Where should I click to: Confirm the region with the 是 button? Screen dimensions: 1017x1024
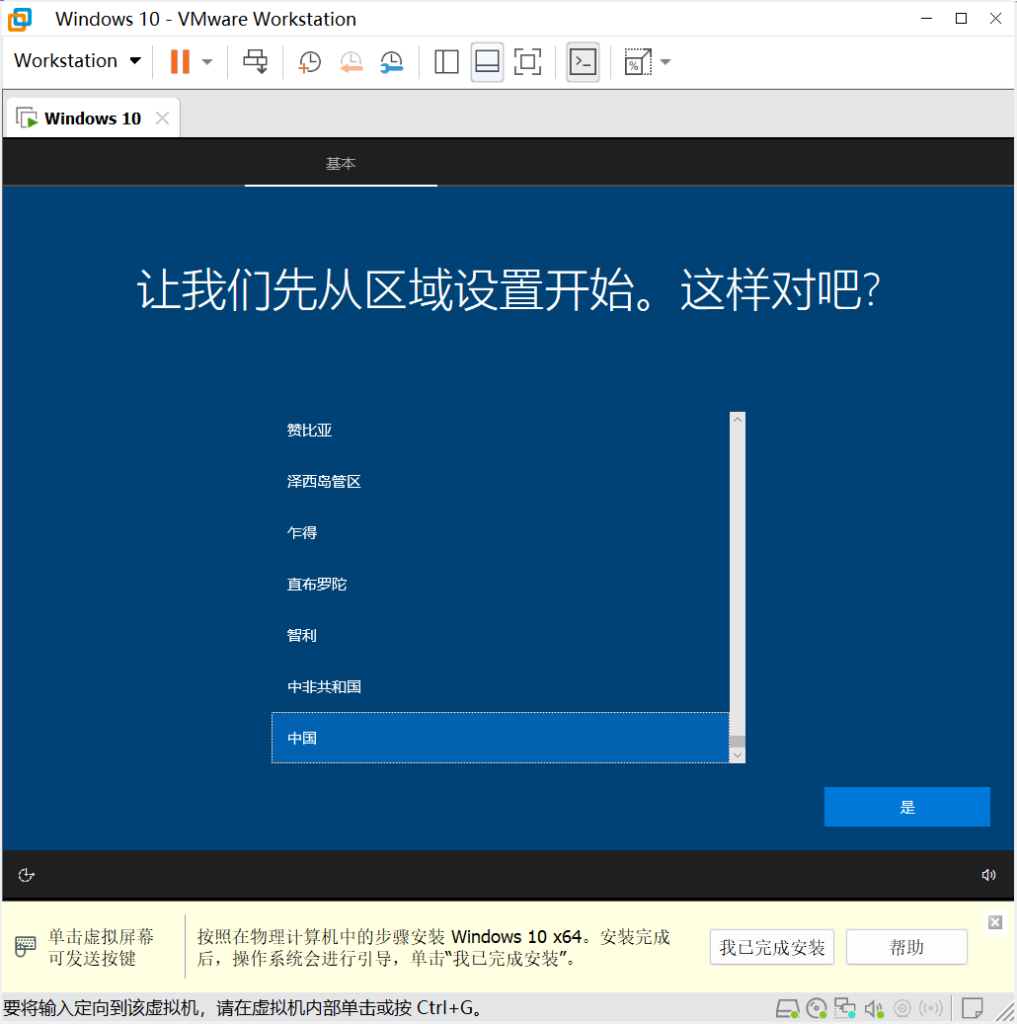click(907, 807)
